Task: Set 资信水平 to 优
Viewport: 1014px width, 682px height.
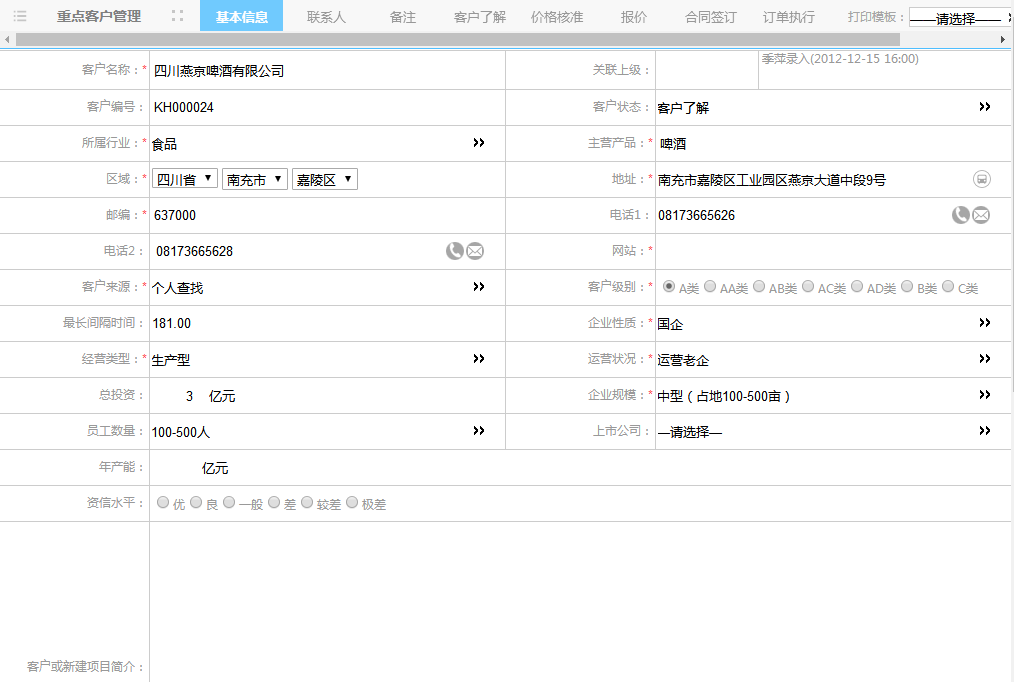Action: 163,502
